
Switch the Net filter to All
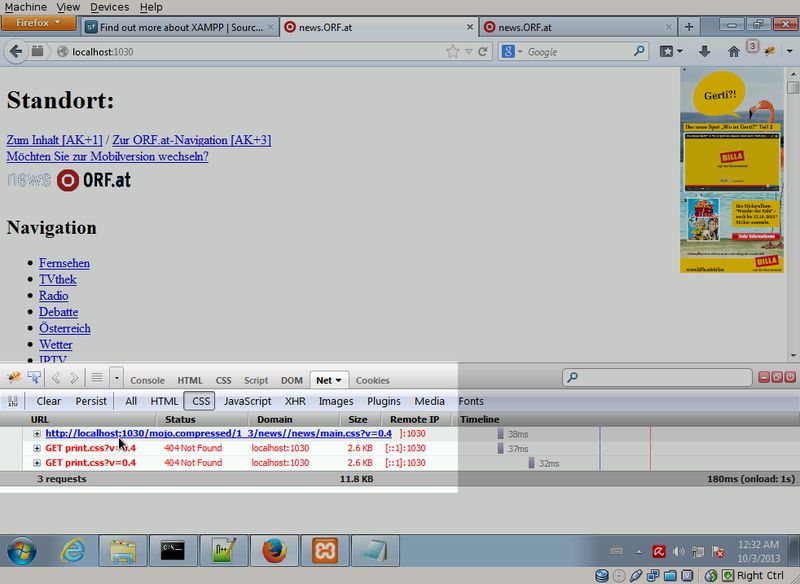pyautogui.click(x=131, y=401)
